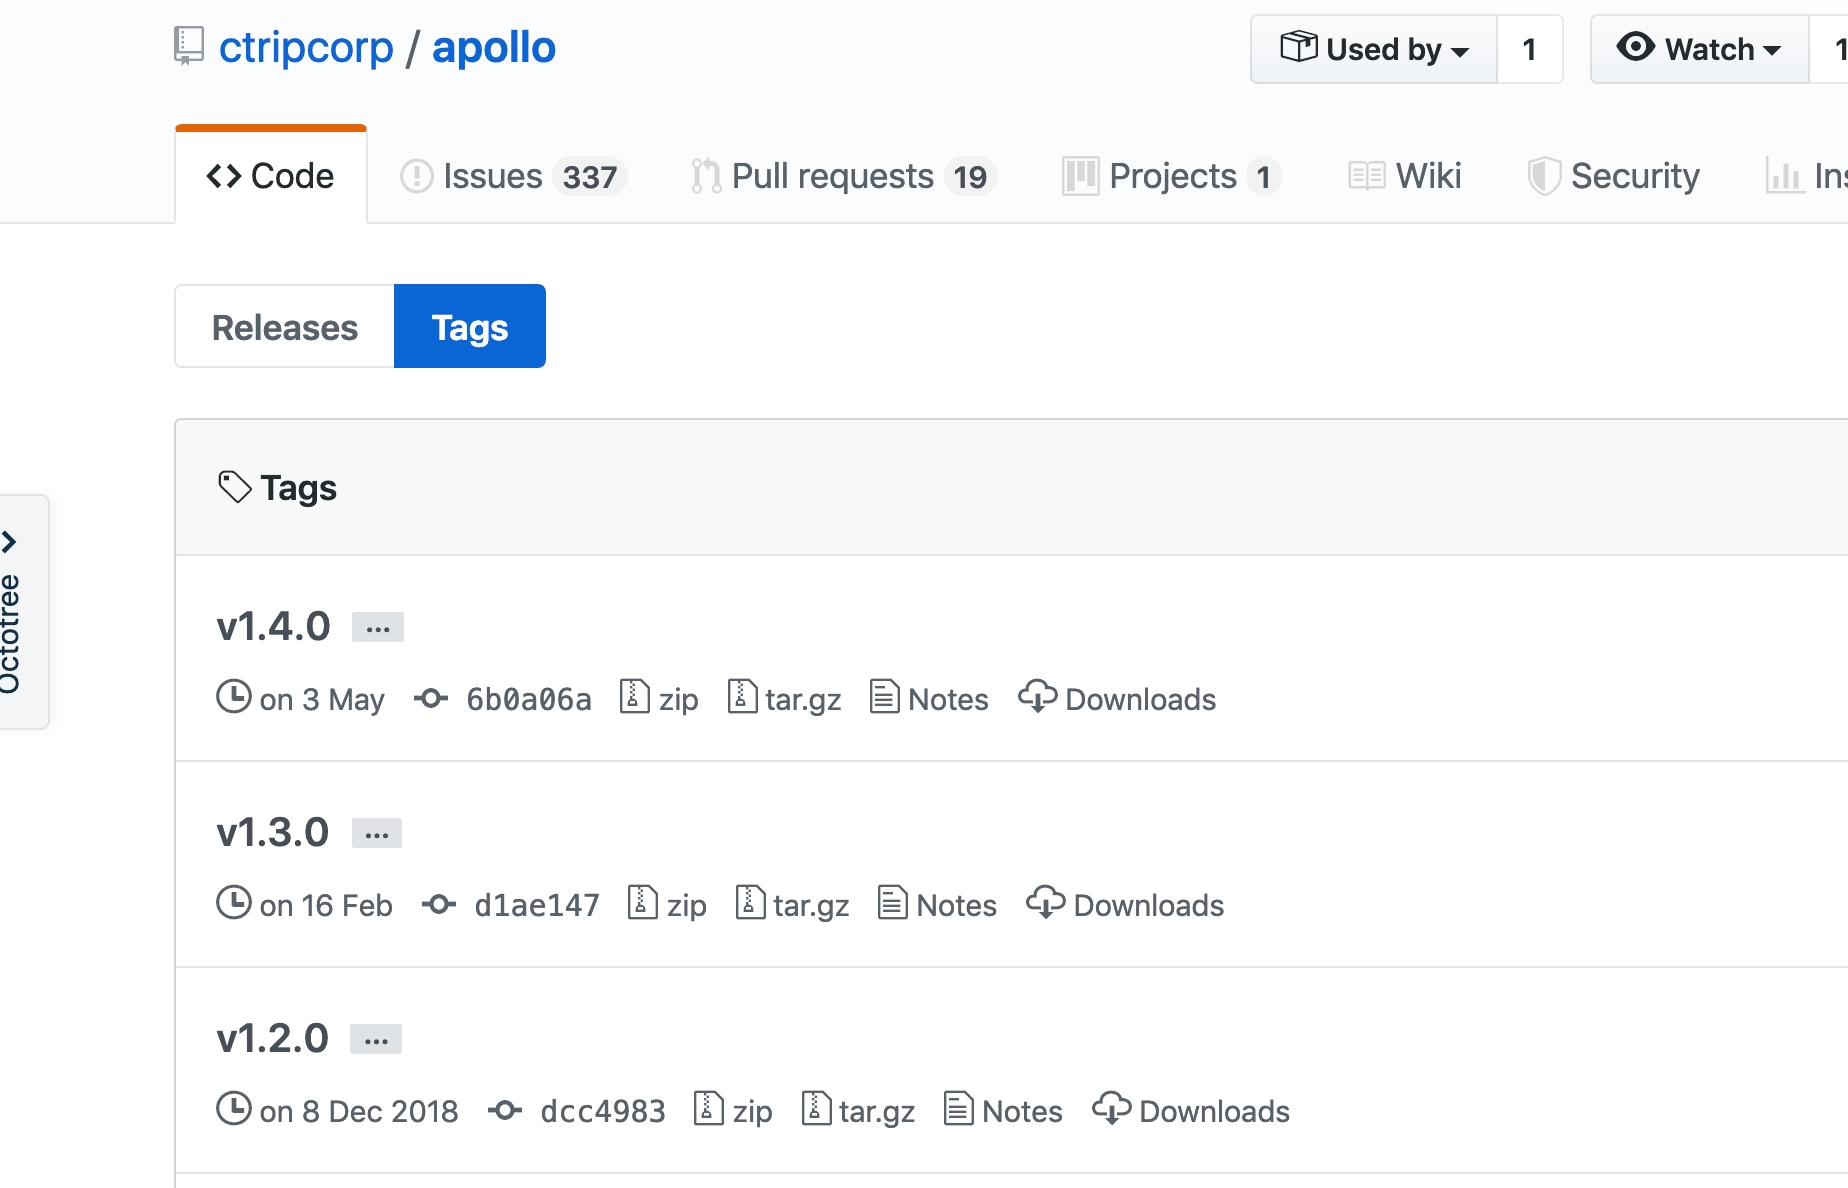Open the apollo repository link
The width and height of the screenshot is (1848, 1188).
click(494, 47)
